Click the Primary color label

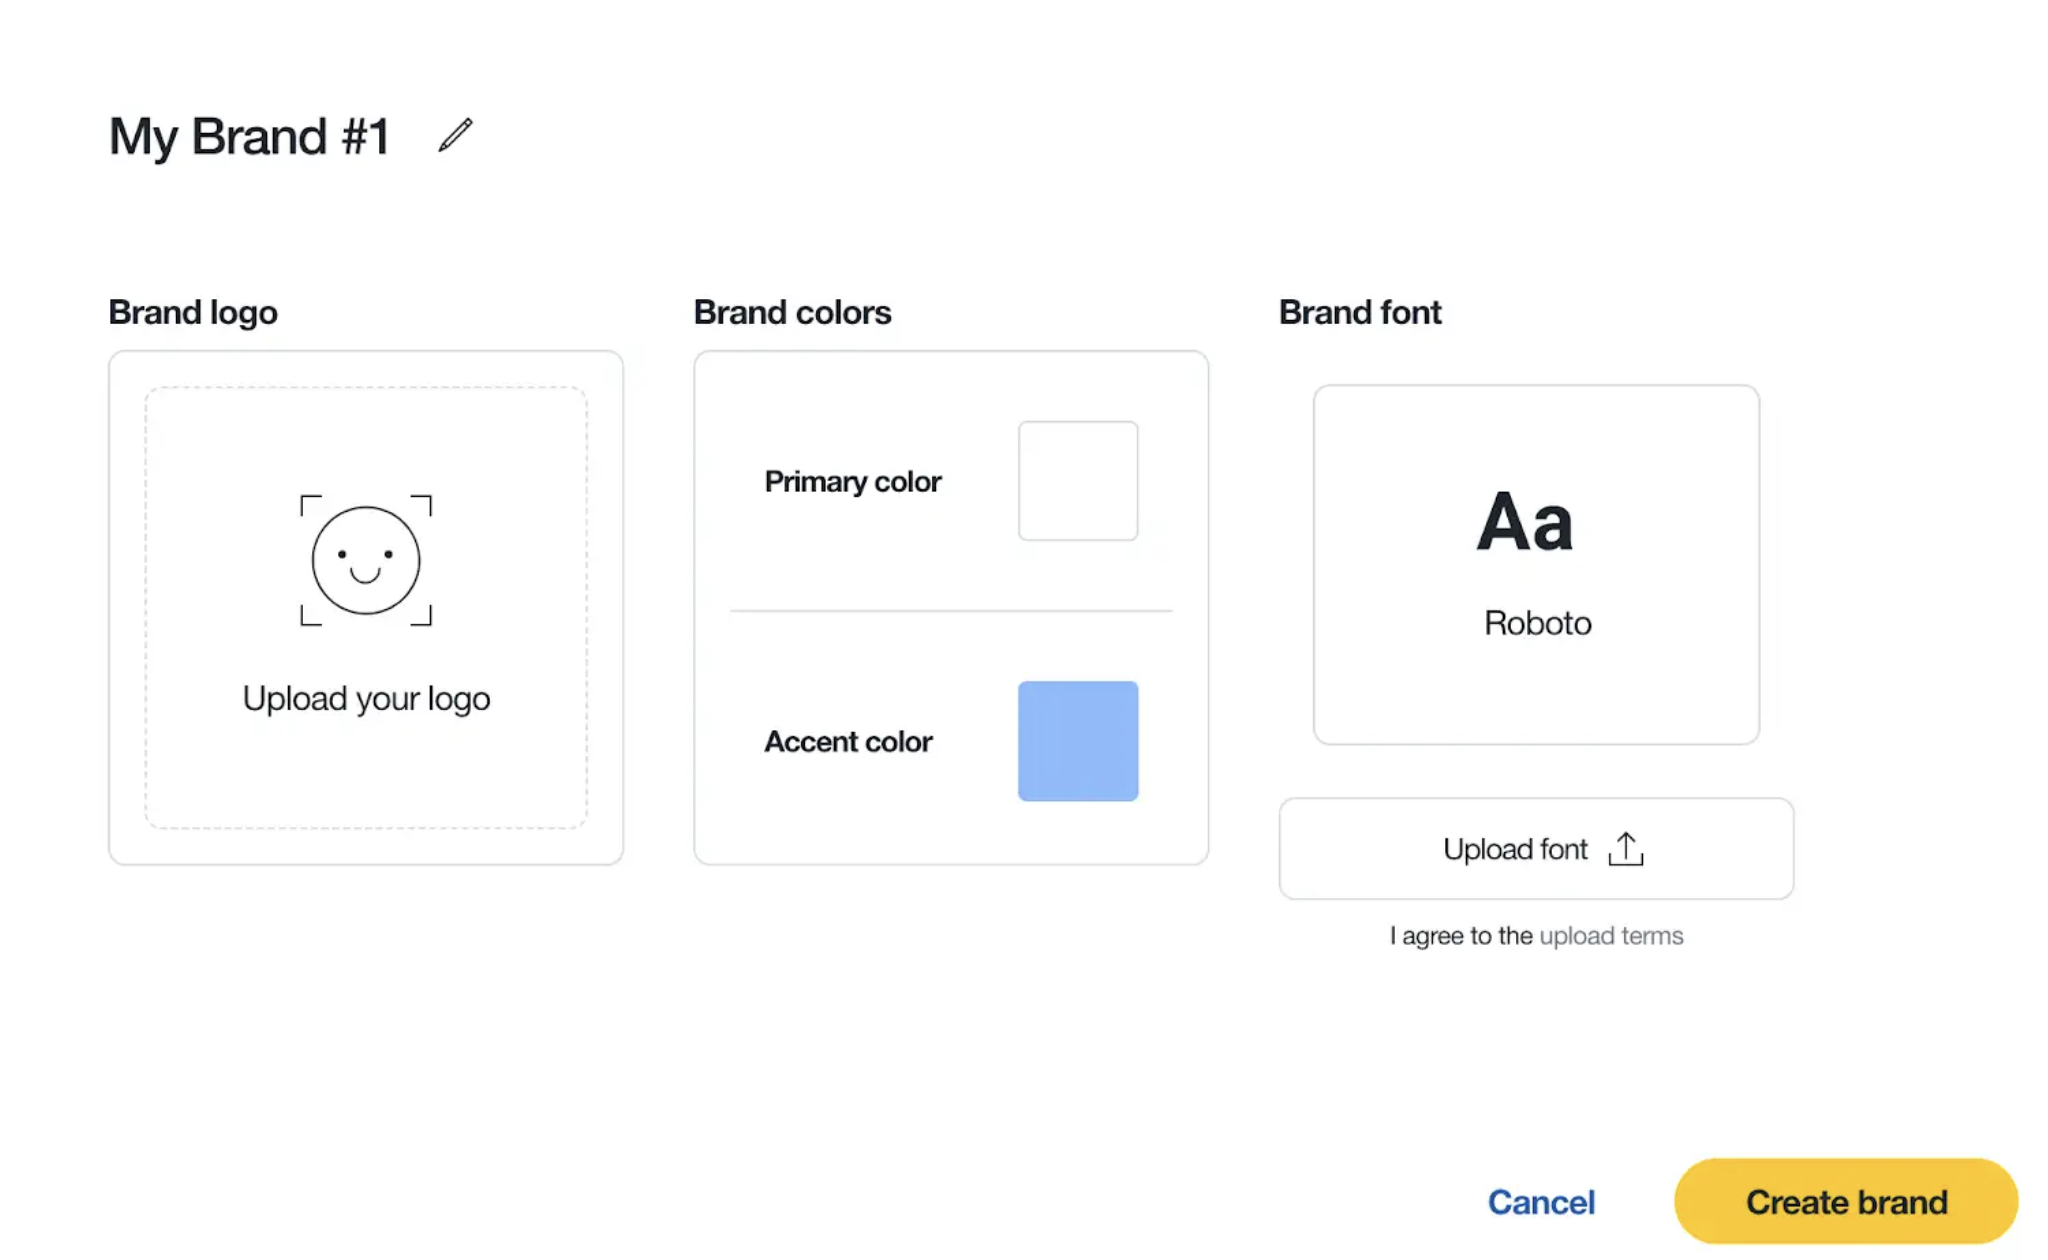point(852,481)
